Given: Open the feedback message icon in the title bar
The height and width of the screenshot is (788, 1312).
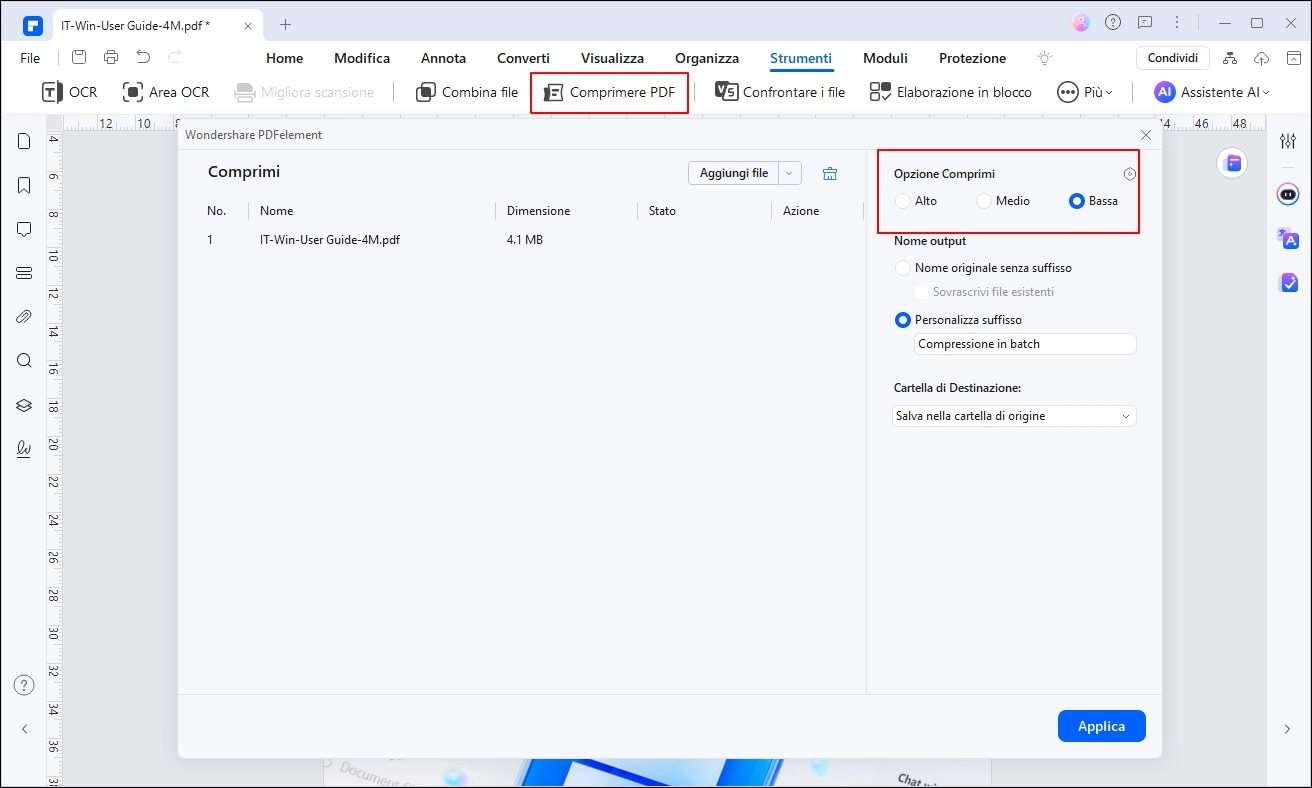Looking at the screenshot, I should (1145, 23).
